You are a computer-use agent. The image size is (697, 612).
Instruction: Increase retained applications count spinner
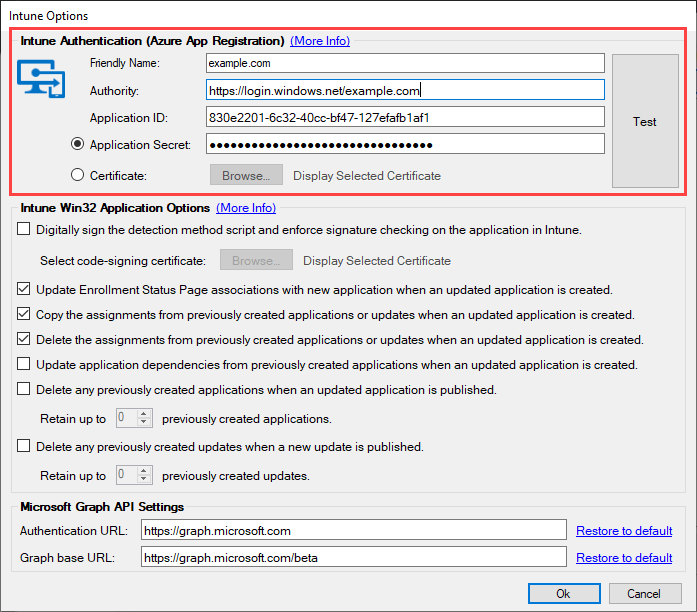143,414
